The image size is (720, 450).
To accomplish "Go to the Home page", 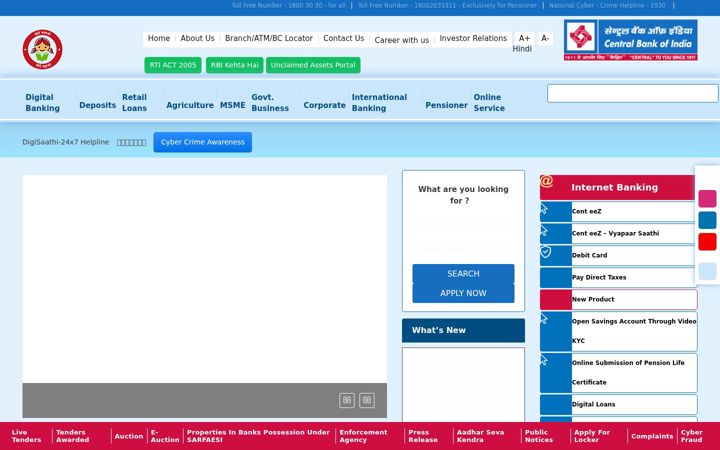I will (159, 38).
